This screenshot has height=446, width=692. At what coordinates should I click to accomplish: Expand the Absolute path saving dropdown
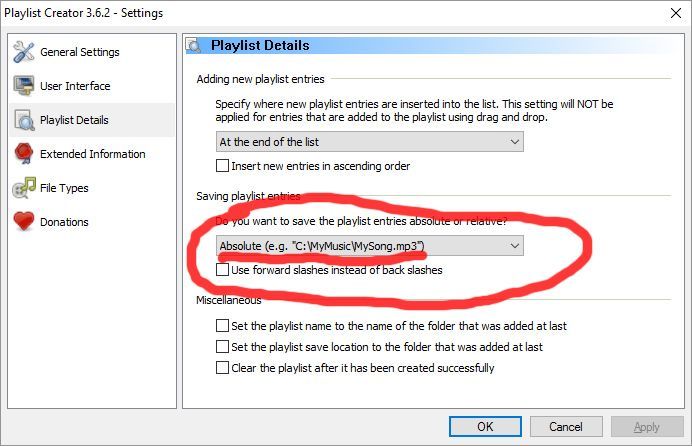(370, 246)
